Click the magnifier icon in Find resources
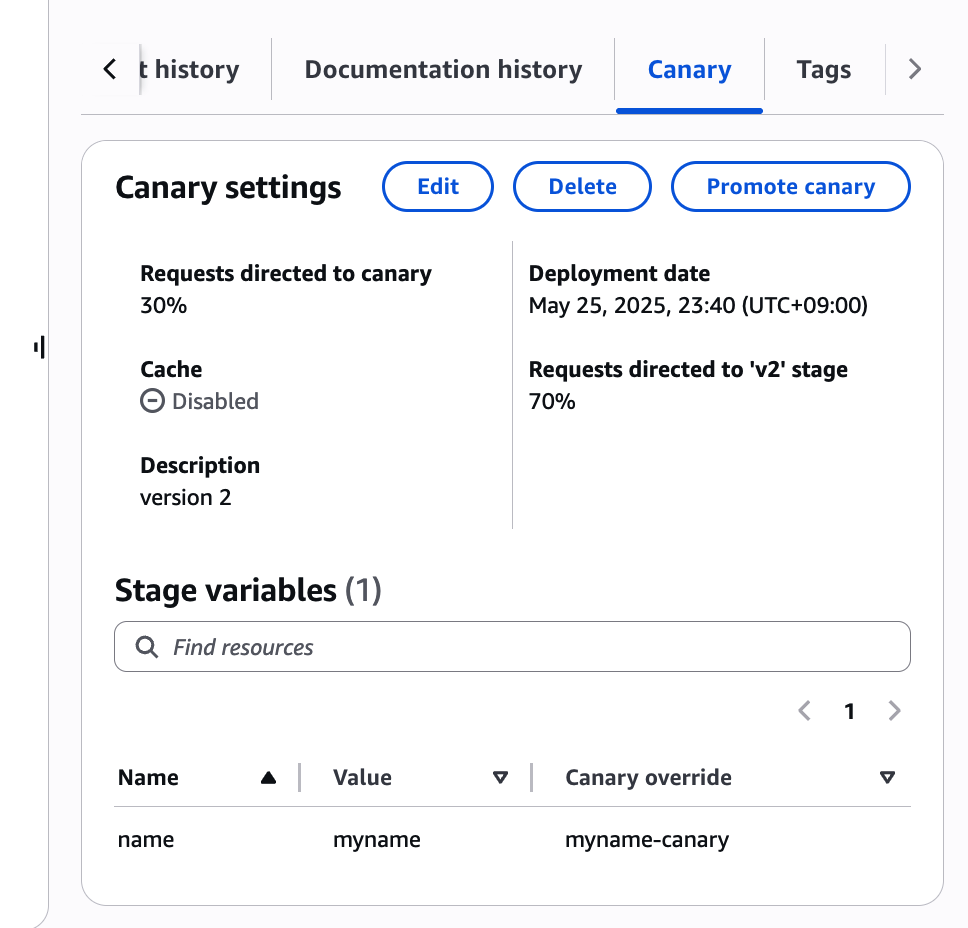968x928 pixels. pos(147,647)
